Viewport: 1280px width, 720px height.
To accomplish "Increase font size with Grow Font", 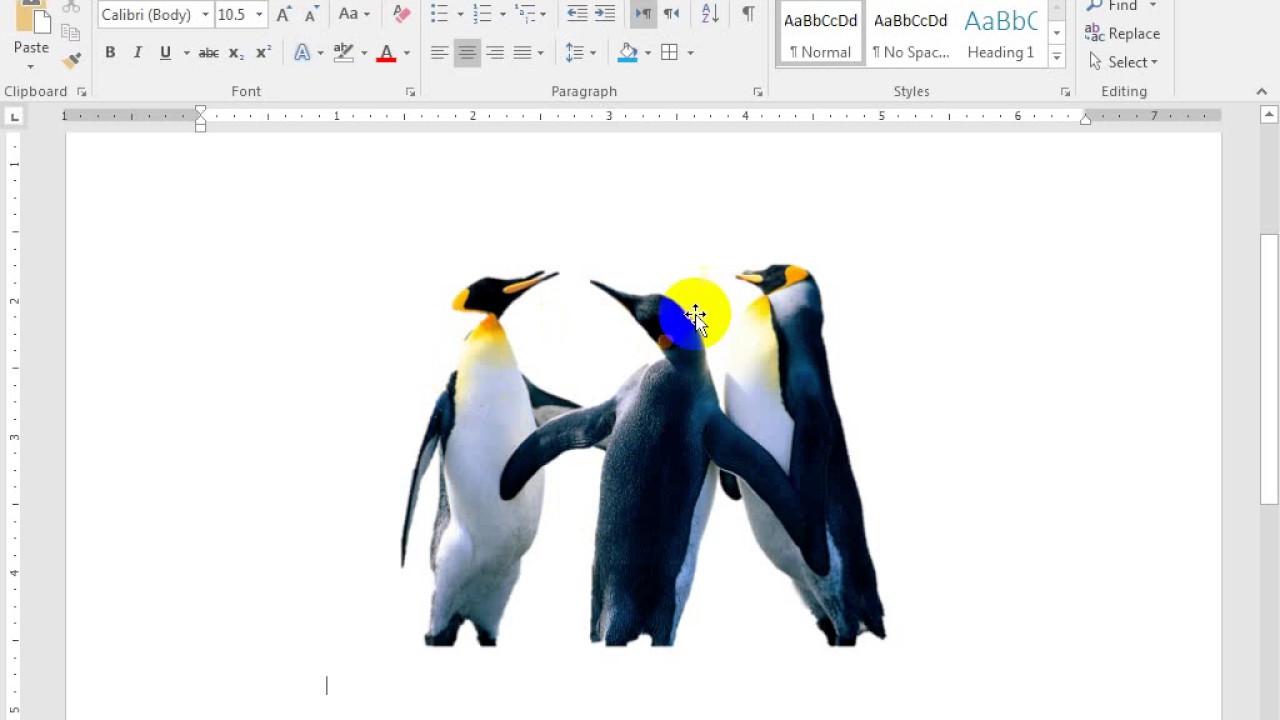I will point(284,14).
